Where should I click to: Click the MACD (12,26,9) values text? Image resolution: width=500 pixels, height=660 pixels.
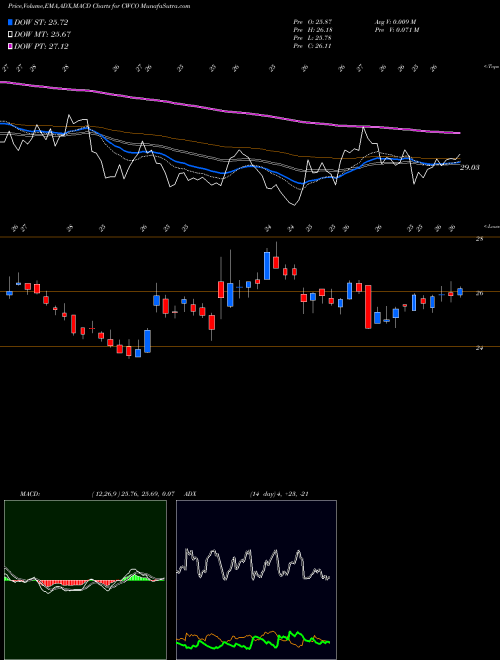[133, 494]
